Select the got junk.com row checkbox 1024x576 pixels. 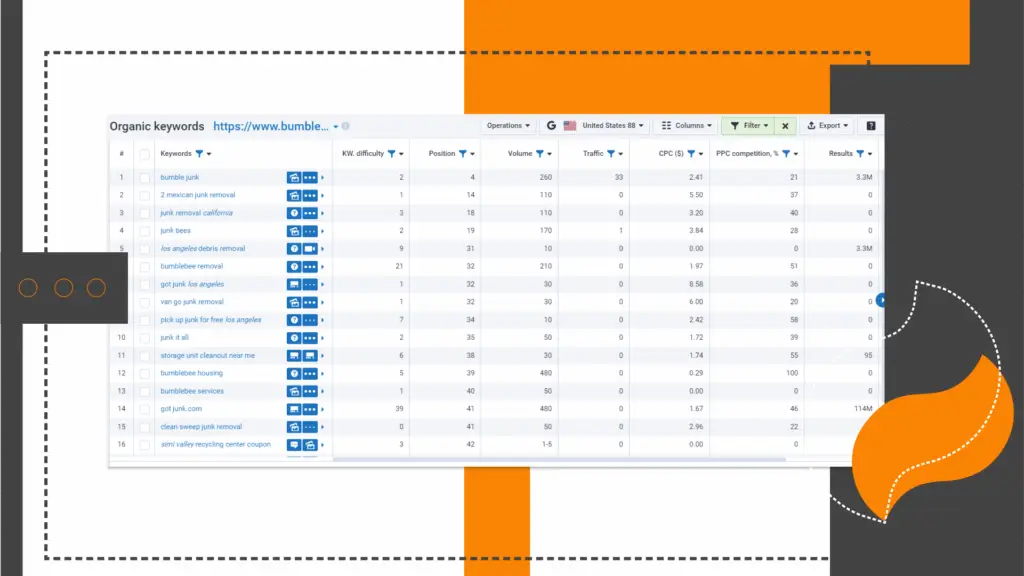pyautogui.click(x=145, y=409)
